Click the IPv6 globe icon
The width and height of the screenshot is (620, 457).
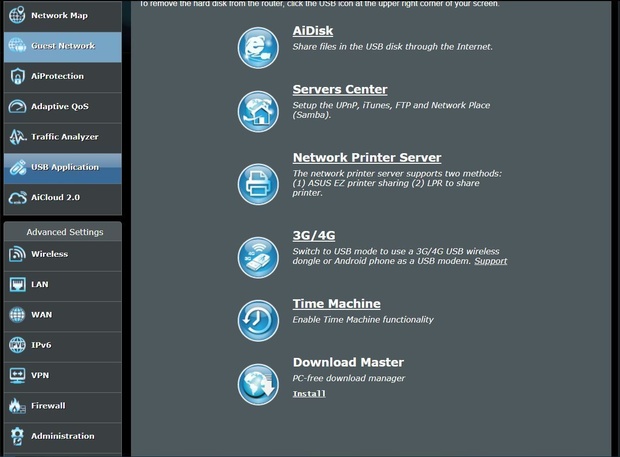(17, 345)
